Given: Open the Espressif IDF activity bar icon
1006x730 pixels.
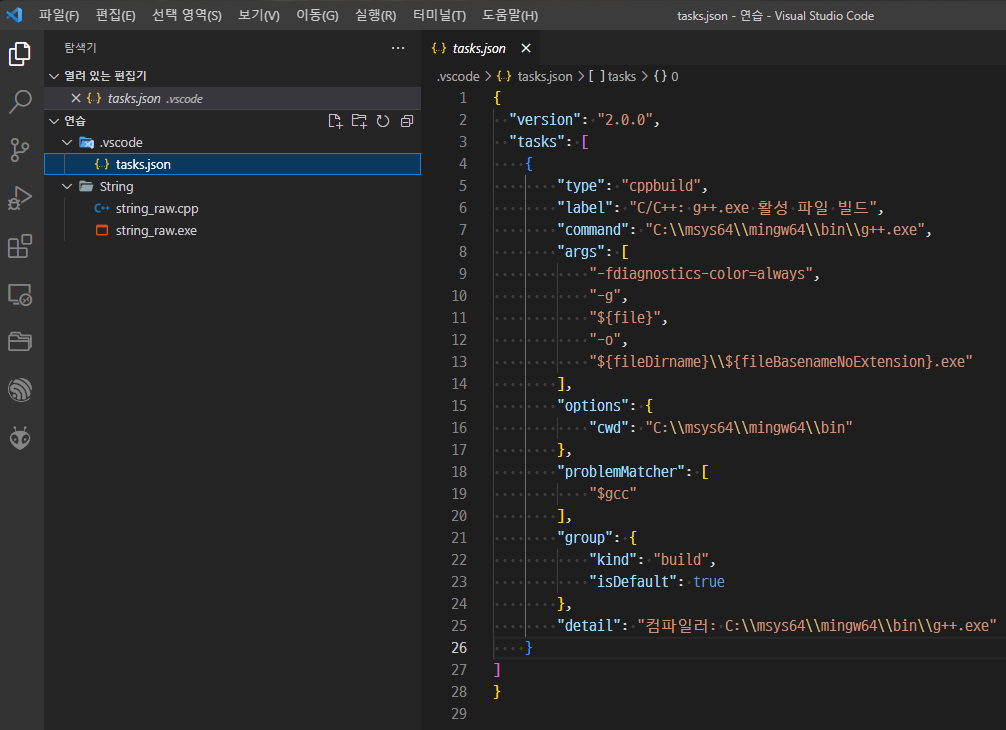Looking at the screenshot, I should (20, 389).
